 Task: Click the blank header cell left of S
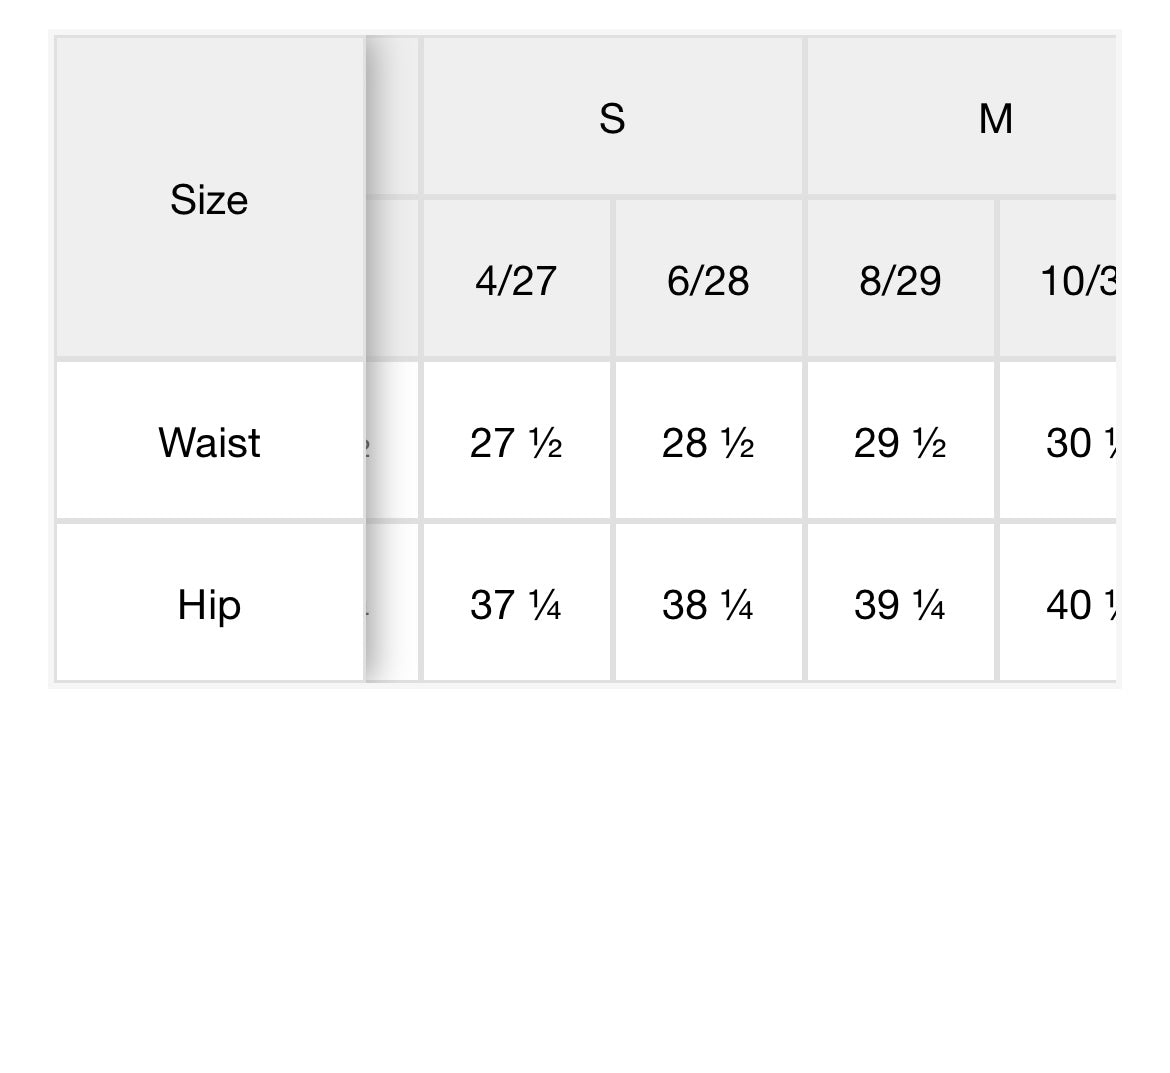coord(393,118)
